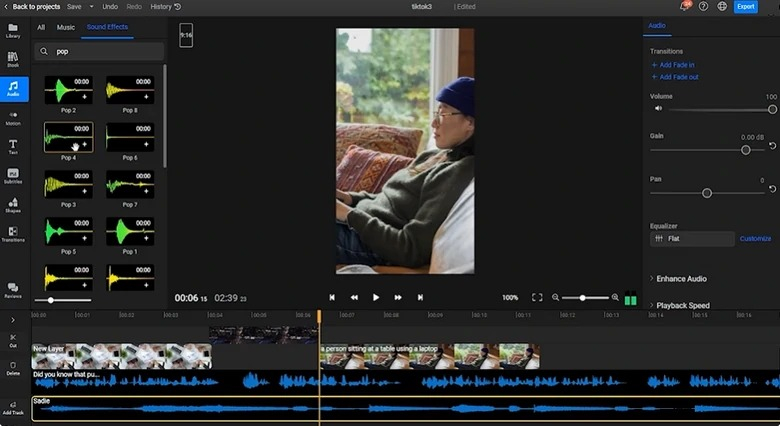The width and height of the screenshot is (780, 426).
Task: Open the Equalizer Flat dropdown
Action: pyautogui.click(x=692, y=239)
